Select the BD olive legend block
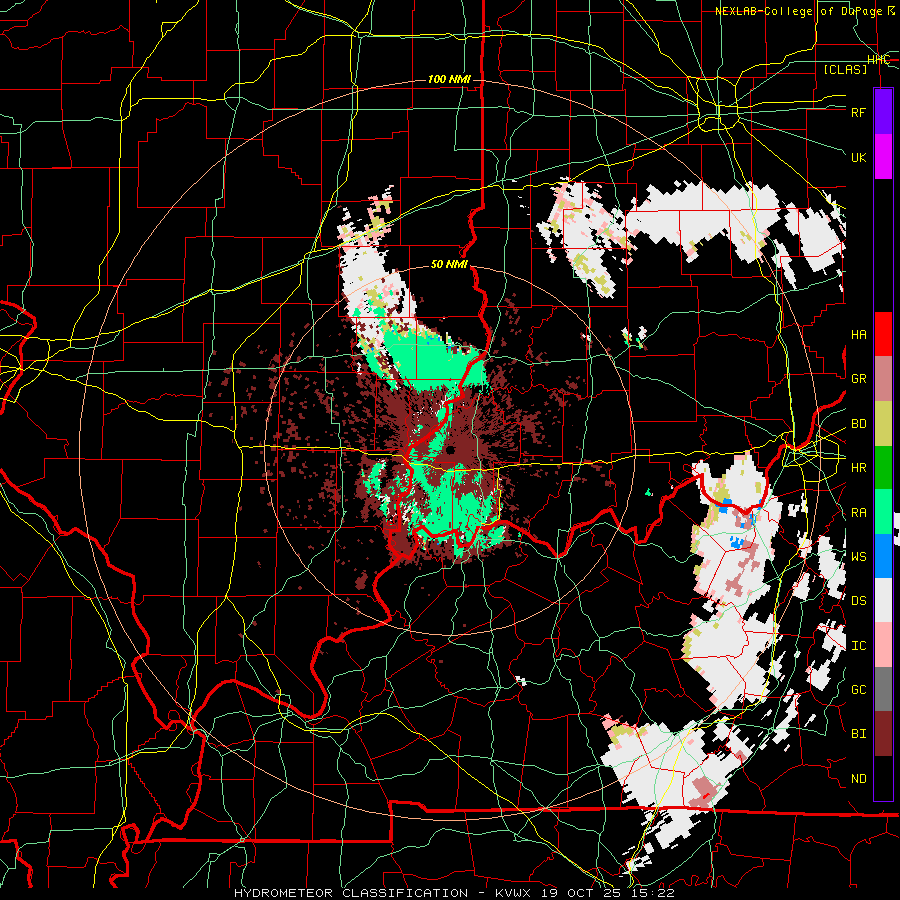This screenshot has width=900, height=900. [883, 424]
